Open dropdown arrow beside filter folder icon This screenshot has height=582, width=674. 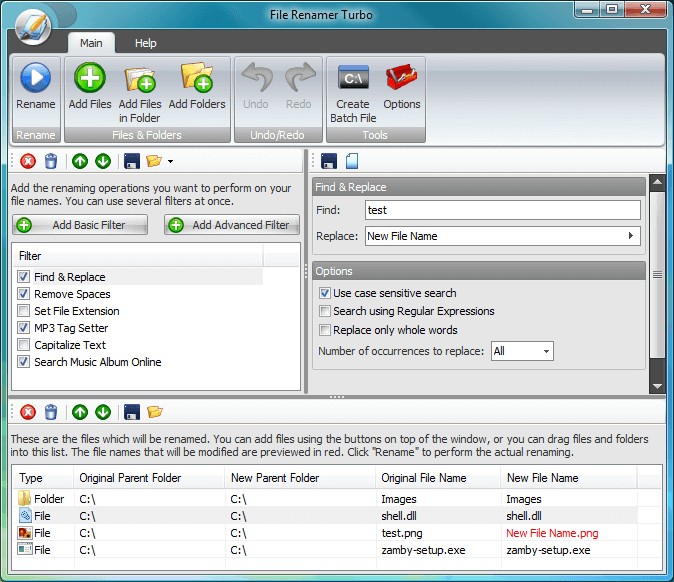[x=171, y=161]
